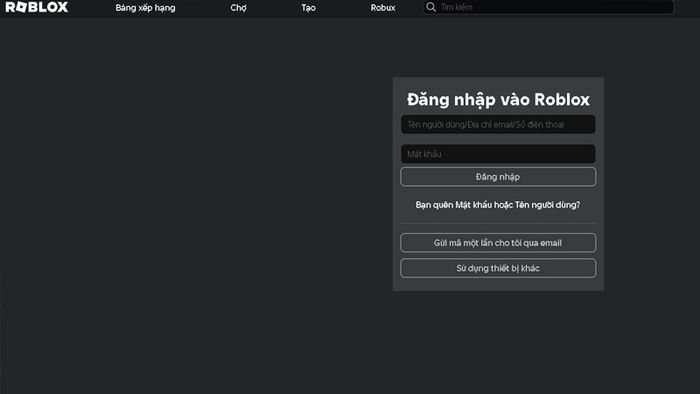Click the Đăng nhập vào Roblox heading

(x=498, y=100)
